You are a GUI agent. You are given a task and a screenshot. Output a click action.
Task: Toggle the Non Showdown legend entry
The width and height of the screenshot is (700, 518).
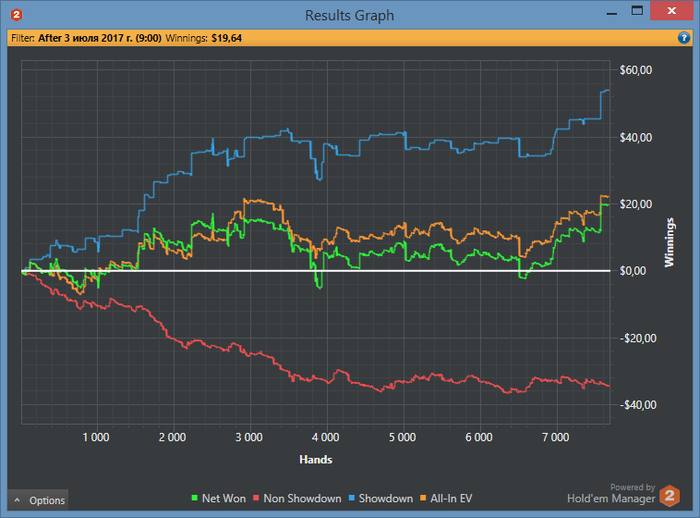point(297,498)
